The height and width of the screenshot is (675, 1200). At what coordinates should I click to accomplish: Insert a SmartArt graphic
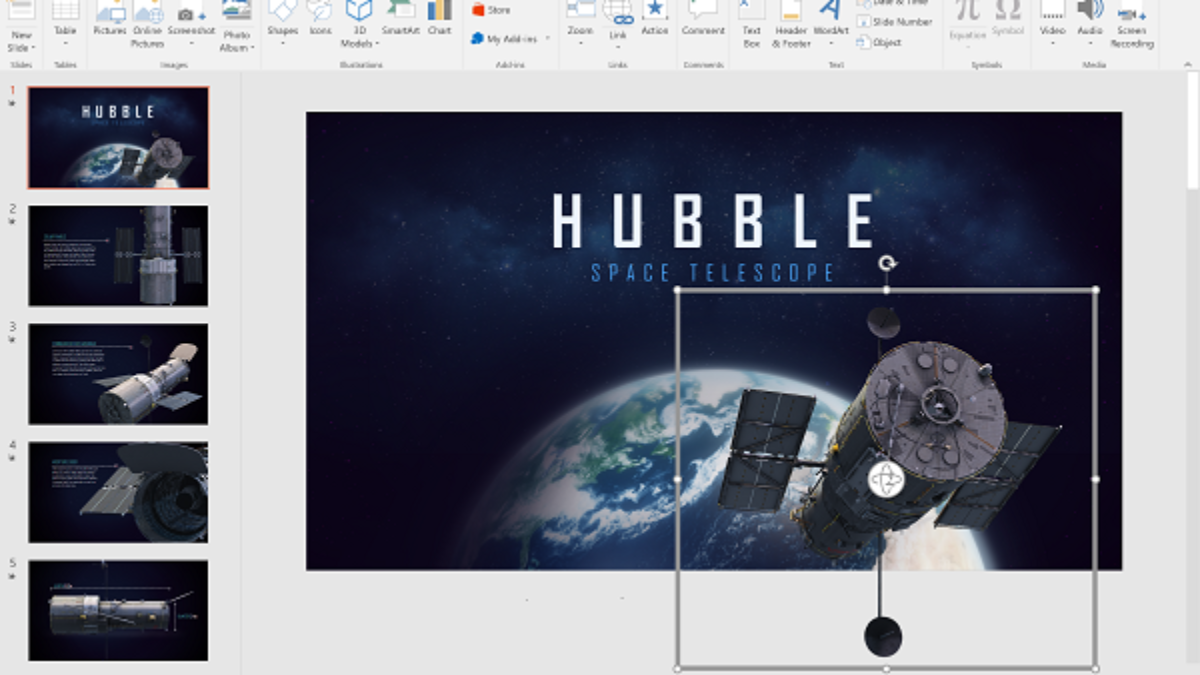tap(400, 20)
